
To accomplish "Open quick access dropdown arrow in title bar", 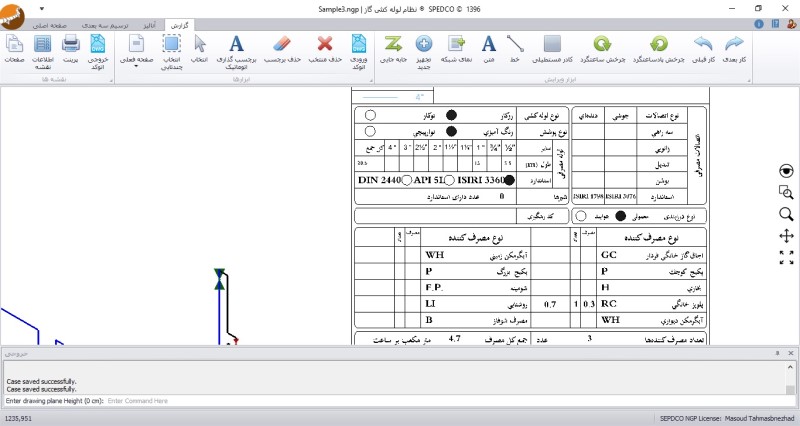I will (41, 9).
